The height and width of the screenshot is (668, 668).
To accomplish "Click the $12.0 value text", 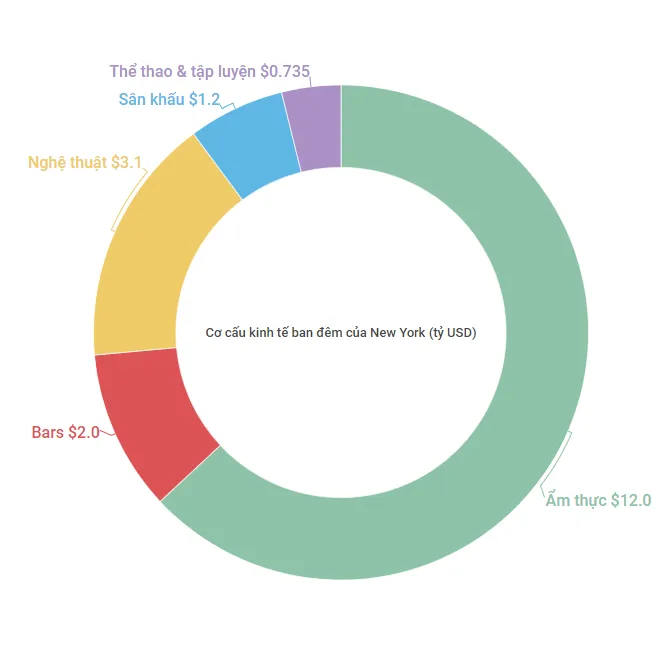I will [x=631, y=500].
